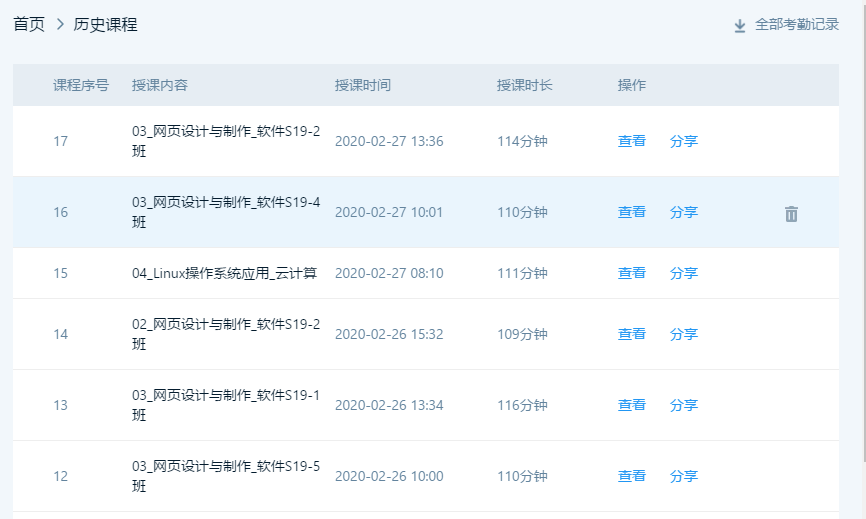Viewport: 866px width, 519px height.
Task: Open 查看 for course 14
Action: point(631,334)
